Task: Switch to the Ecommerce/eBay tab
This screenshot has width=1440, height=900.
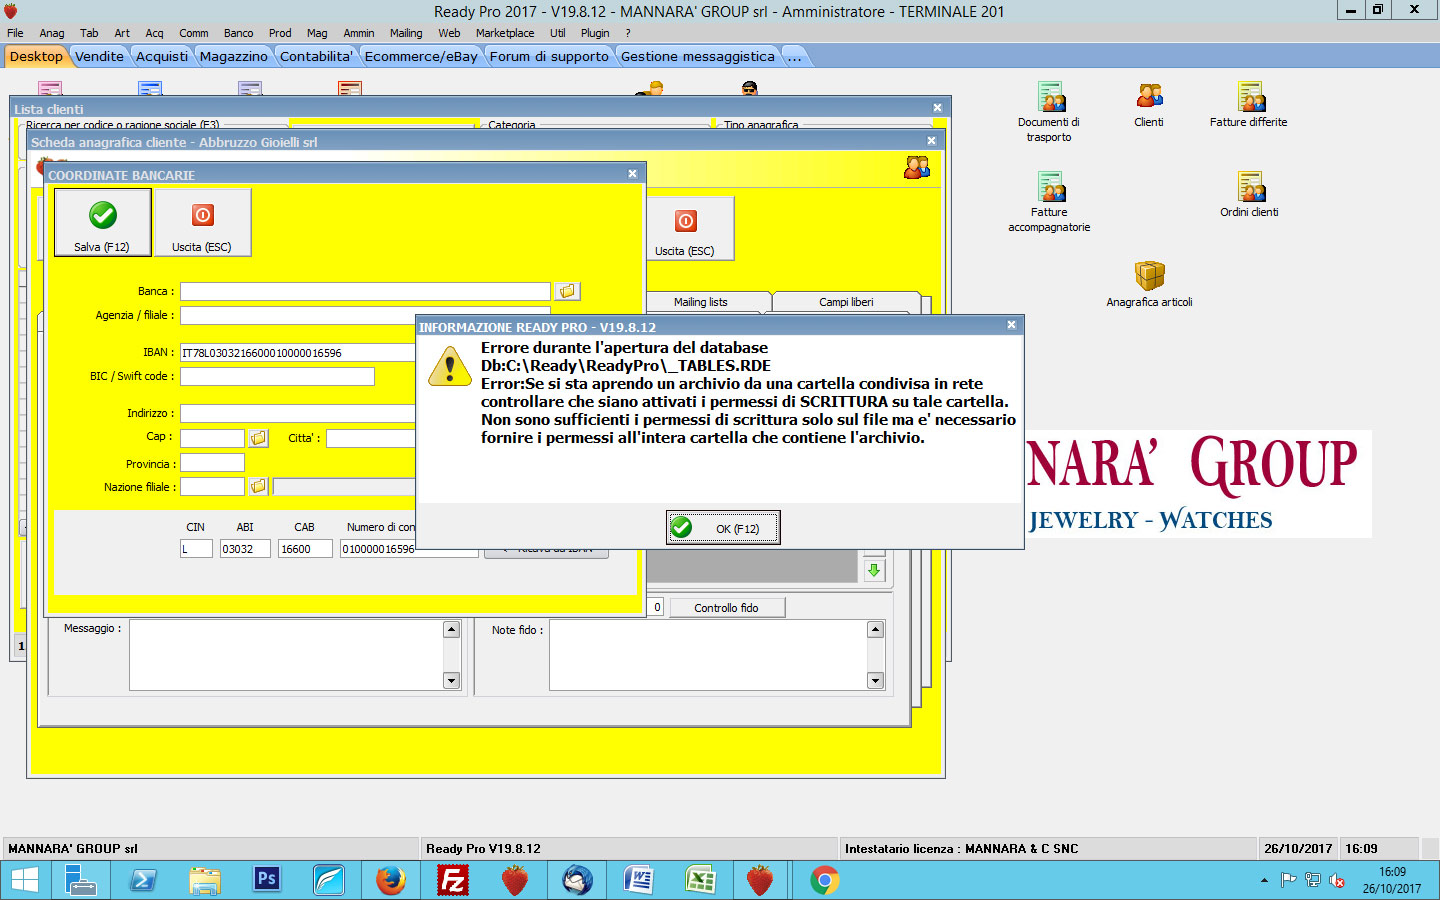Action: [421, 56]
